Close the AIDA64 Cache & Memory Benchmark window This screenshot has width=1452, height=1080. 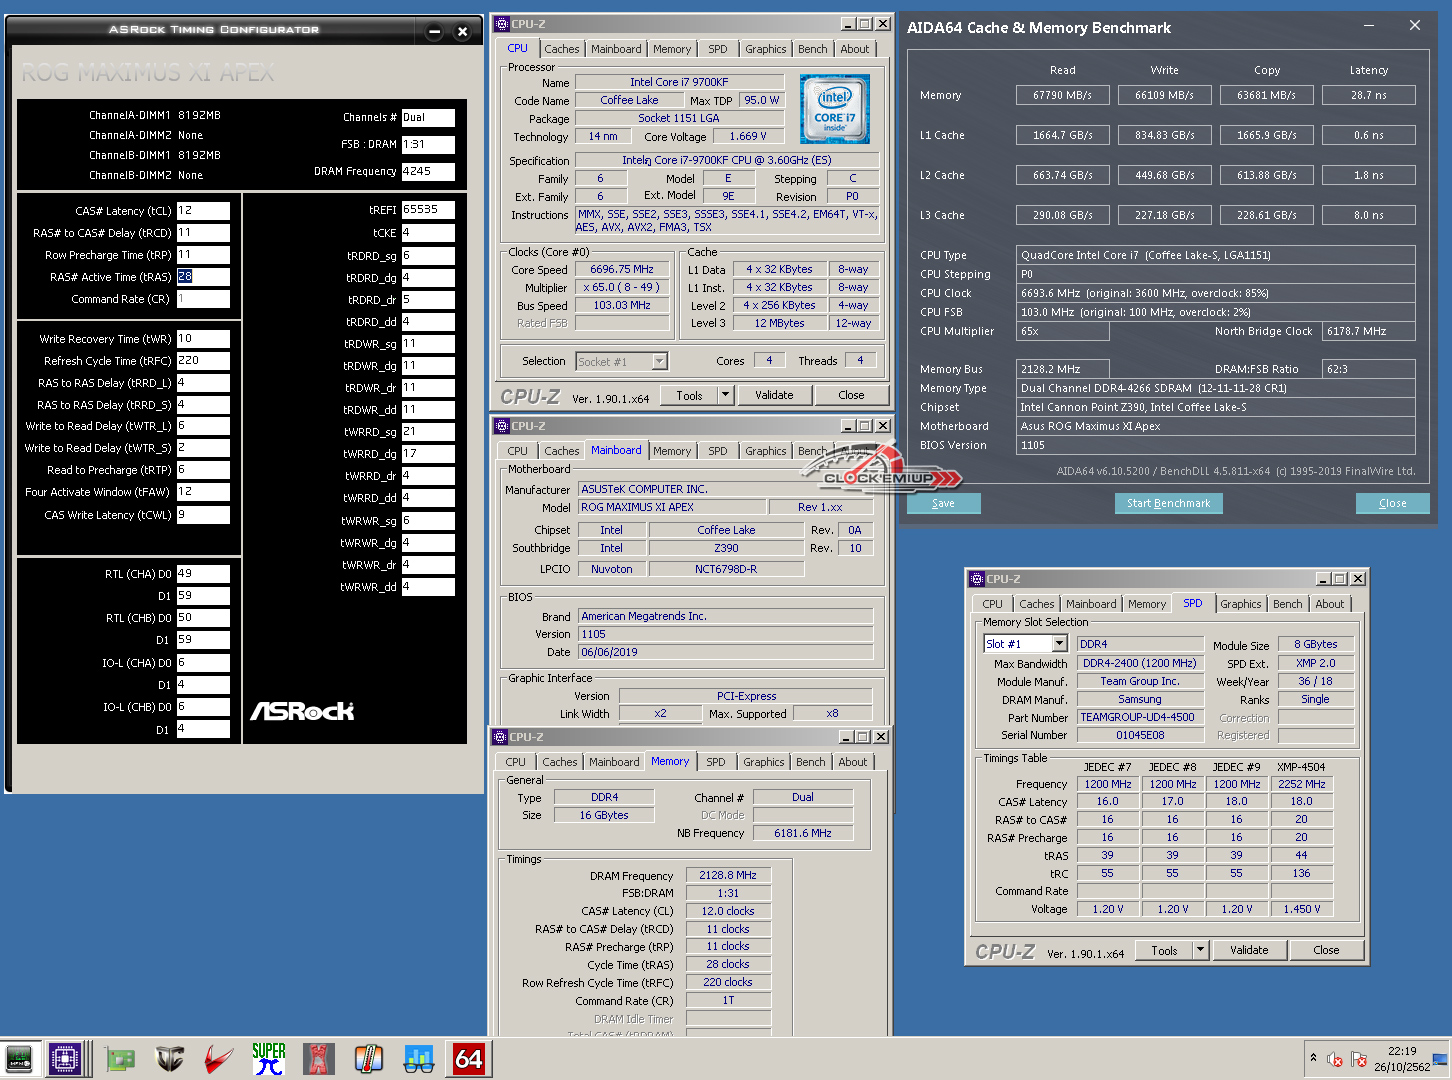1415,26
